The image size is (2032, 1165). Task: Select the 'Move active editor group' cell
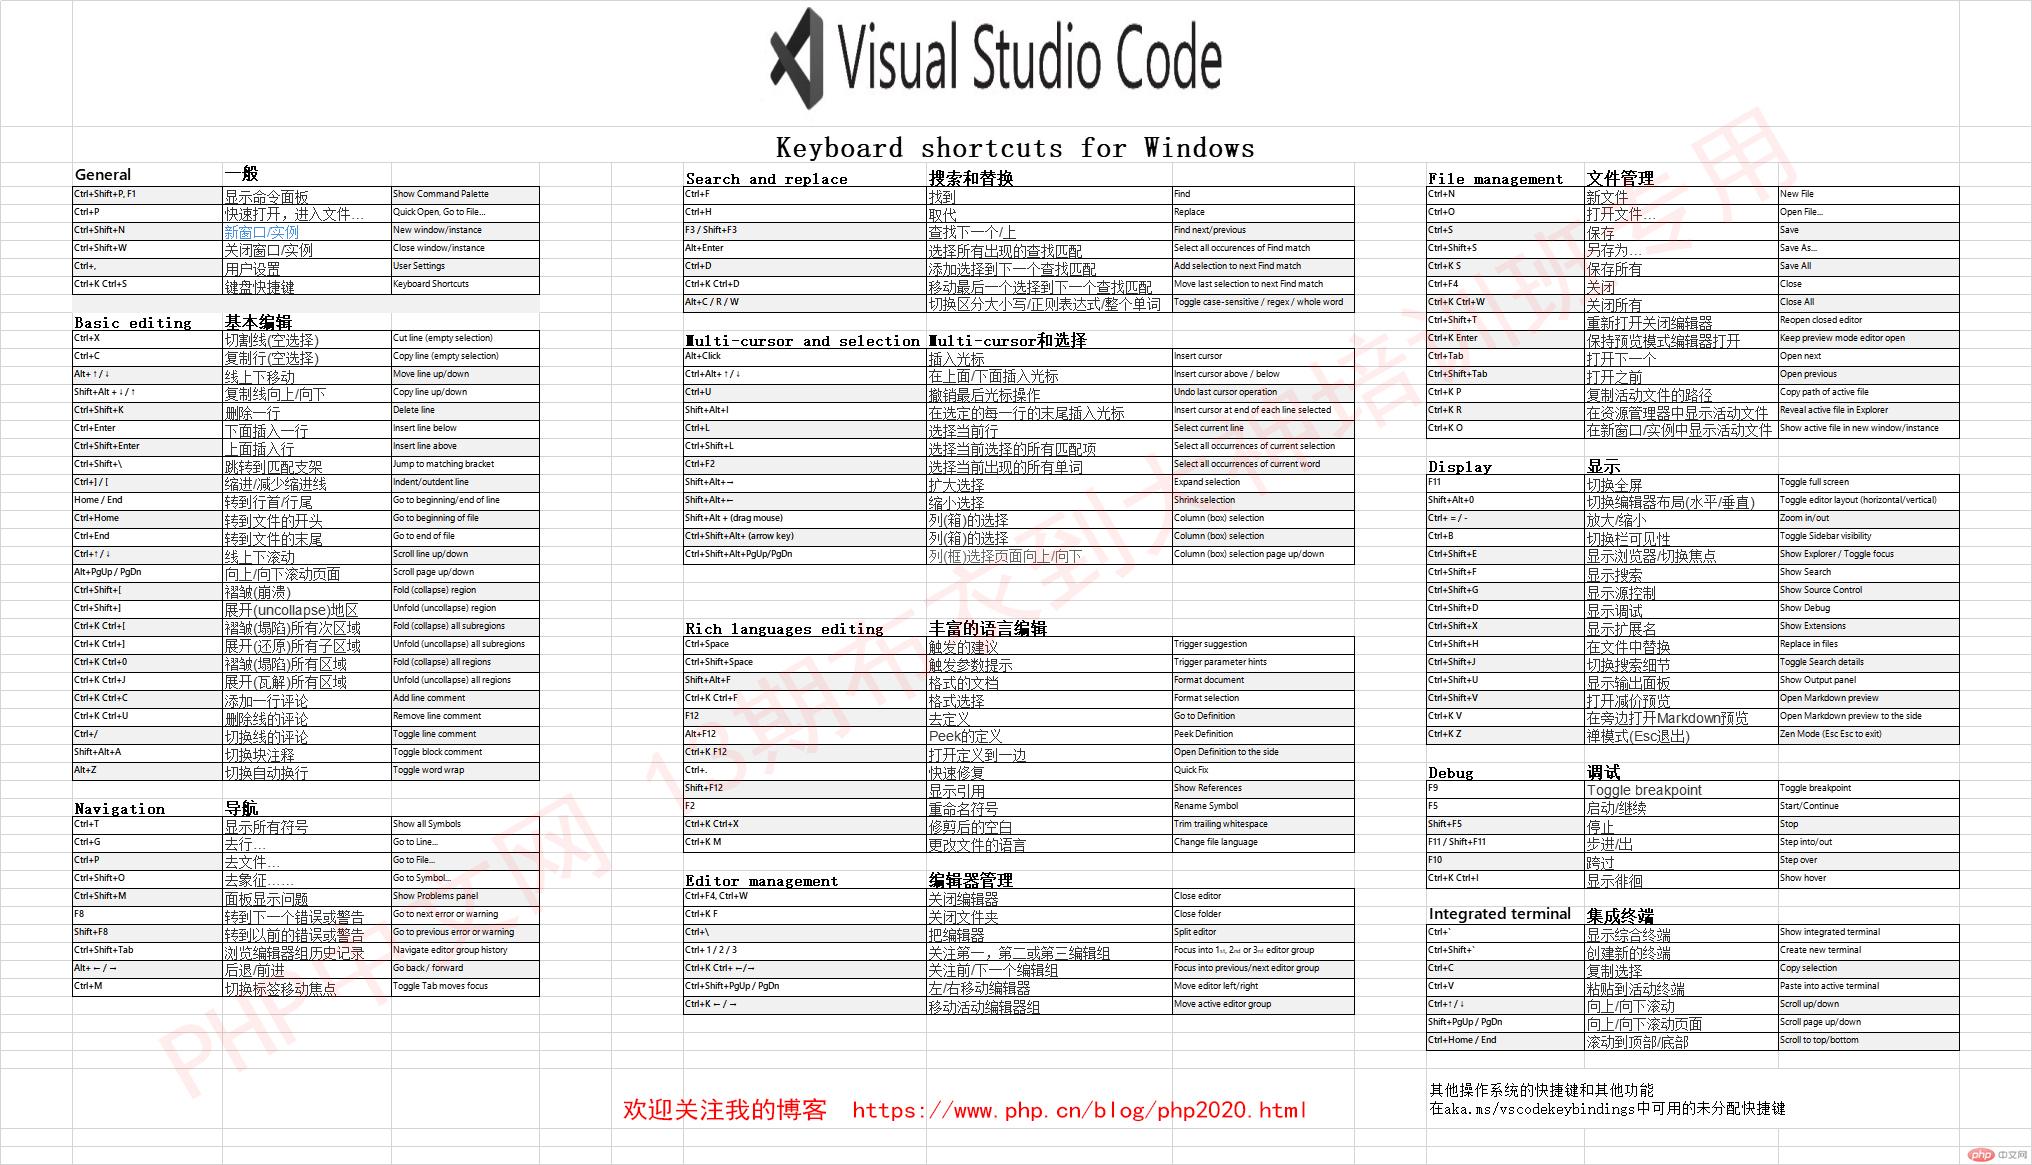[x=1263, y=1005]
